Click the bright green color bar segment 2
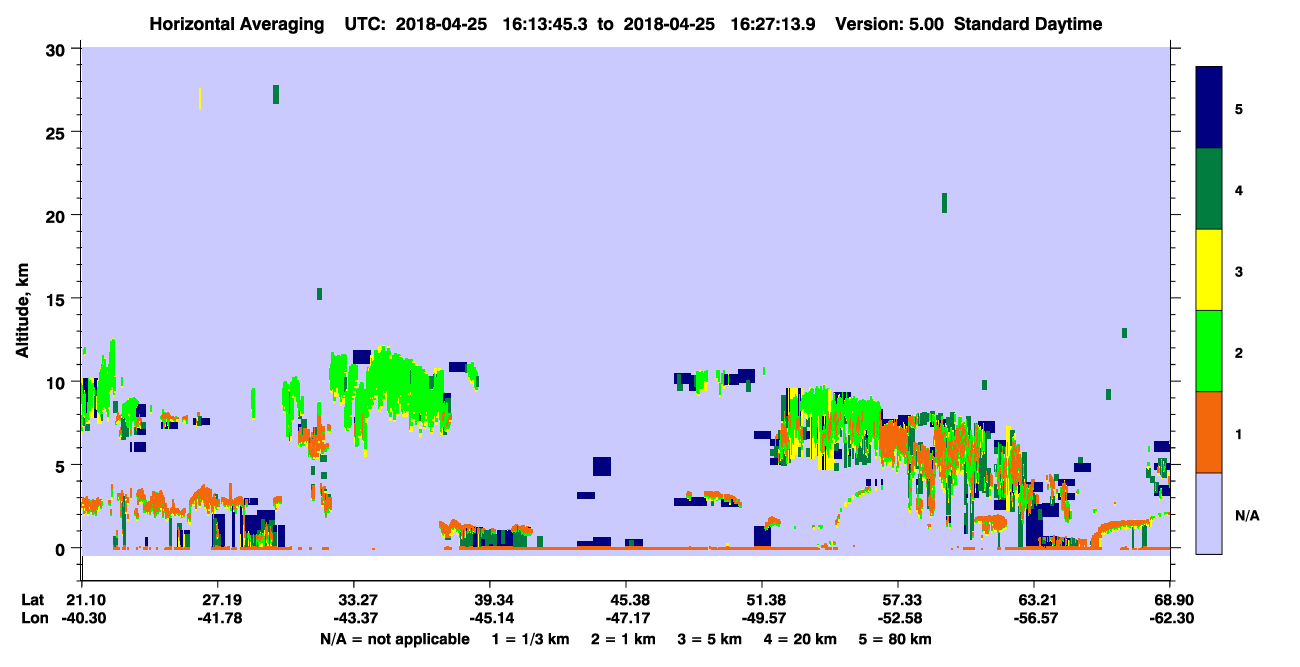The width and height of the screenshot is (1300, 667). [1210, 351]
